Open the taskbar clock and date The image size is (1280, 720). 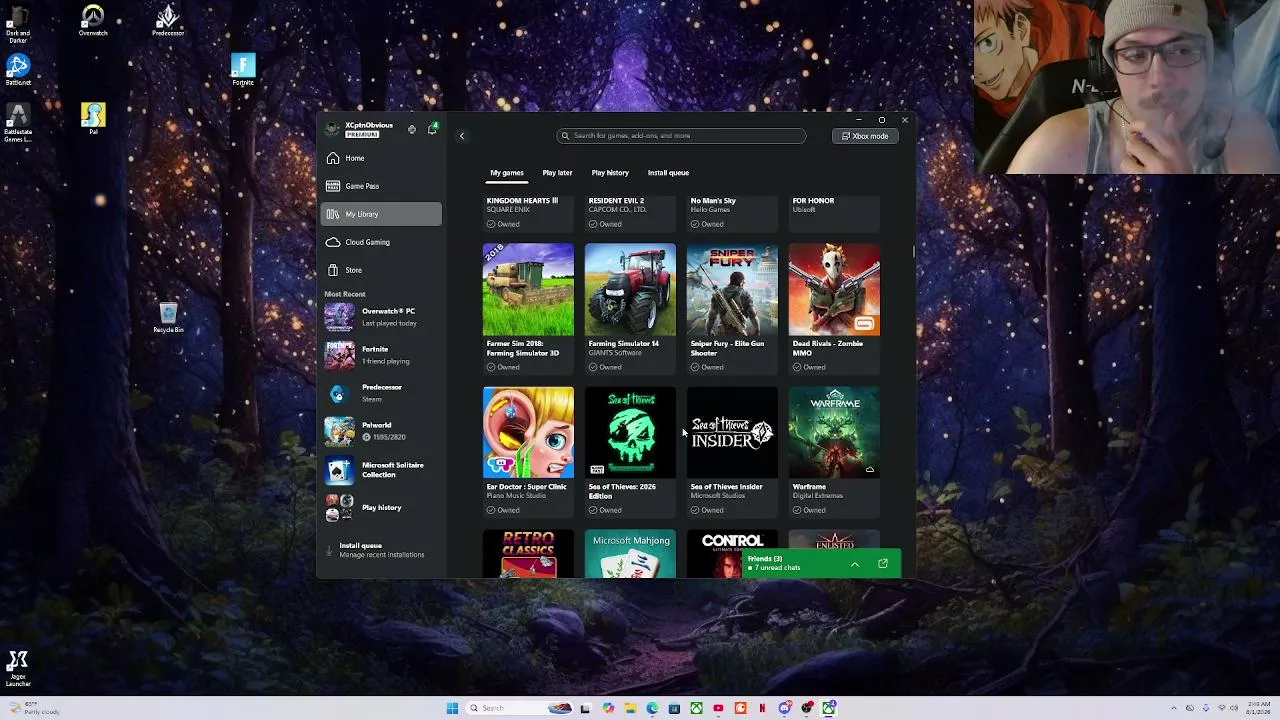pyautogui.click(x=1259, y=708)
